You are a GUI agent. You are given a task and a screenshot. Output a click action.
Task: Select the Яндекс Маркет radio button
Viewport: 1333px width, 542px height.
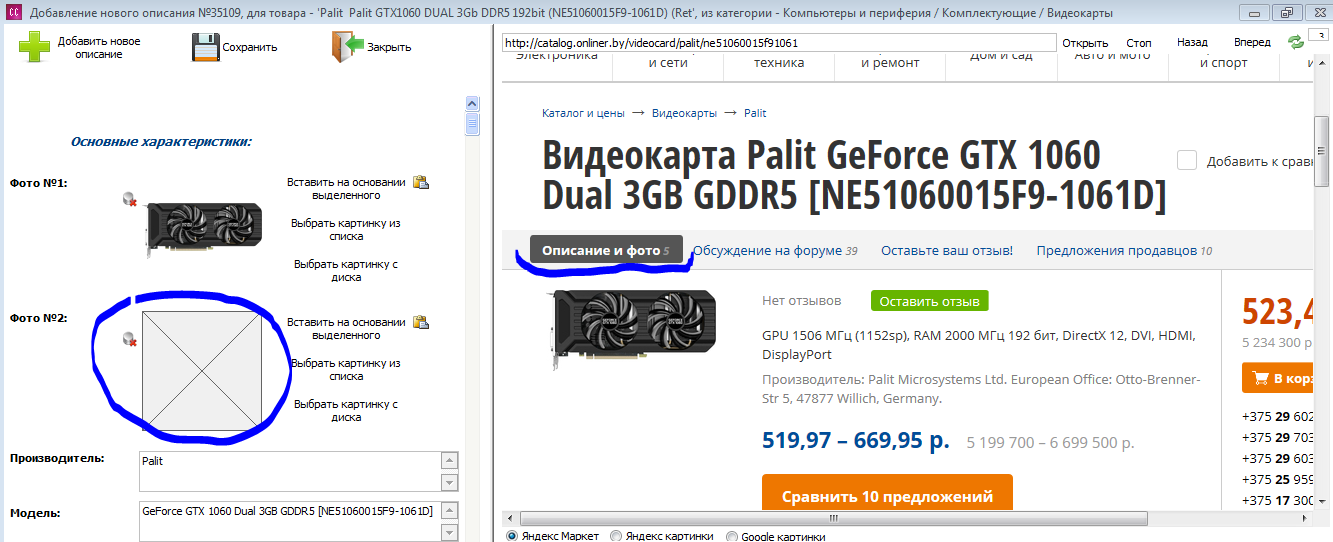[x=513, y=537]
